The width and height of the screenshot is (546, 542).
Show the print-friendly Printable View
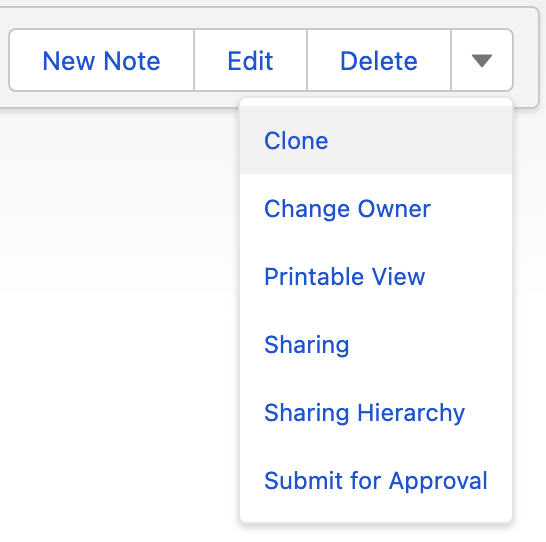coord(376,276)
